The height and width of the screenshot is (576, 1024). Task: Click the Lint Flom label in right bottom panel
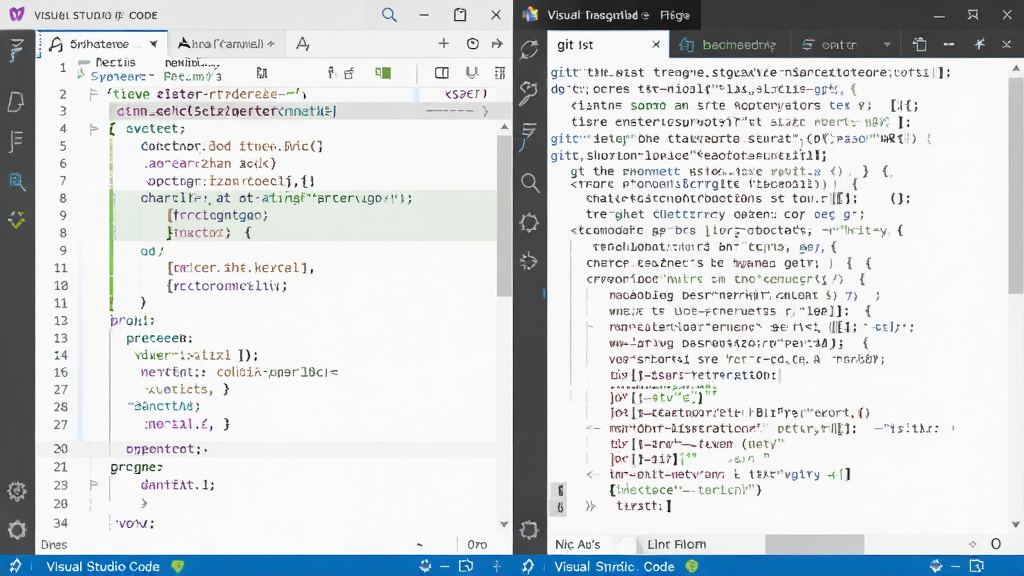coord(676,544)
